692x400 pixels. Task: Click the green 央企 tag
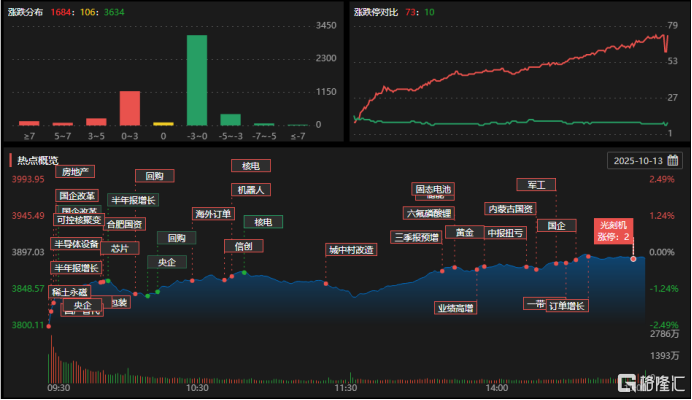167,262
